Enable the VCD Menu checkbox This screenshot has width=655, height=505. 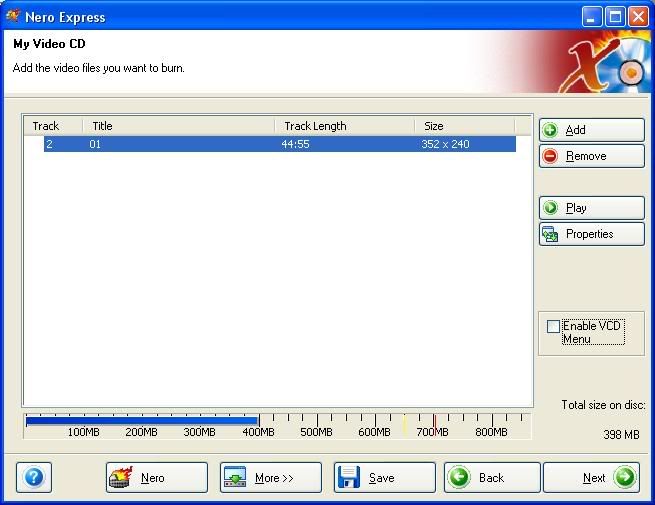tap(553, 326)
